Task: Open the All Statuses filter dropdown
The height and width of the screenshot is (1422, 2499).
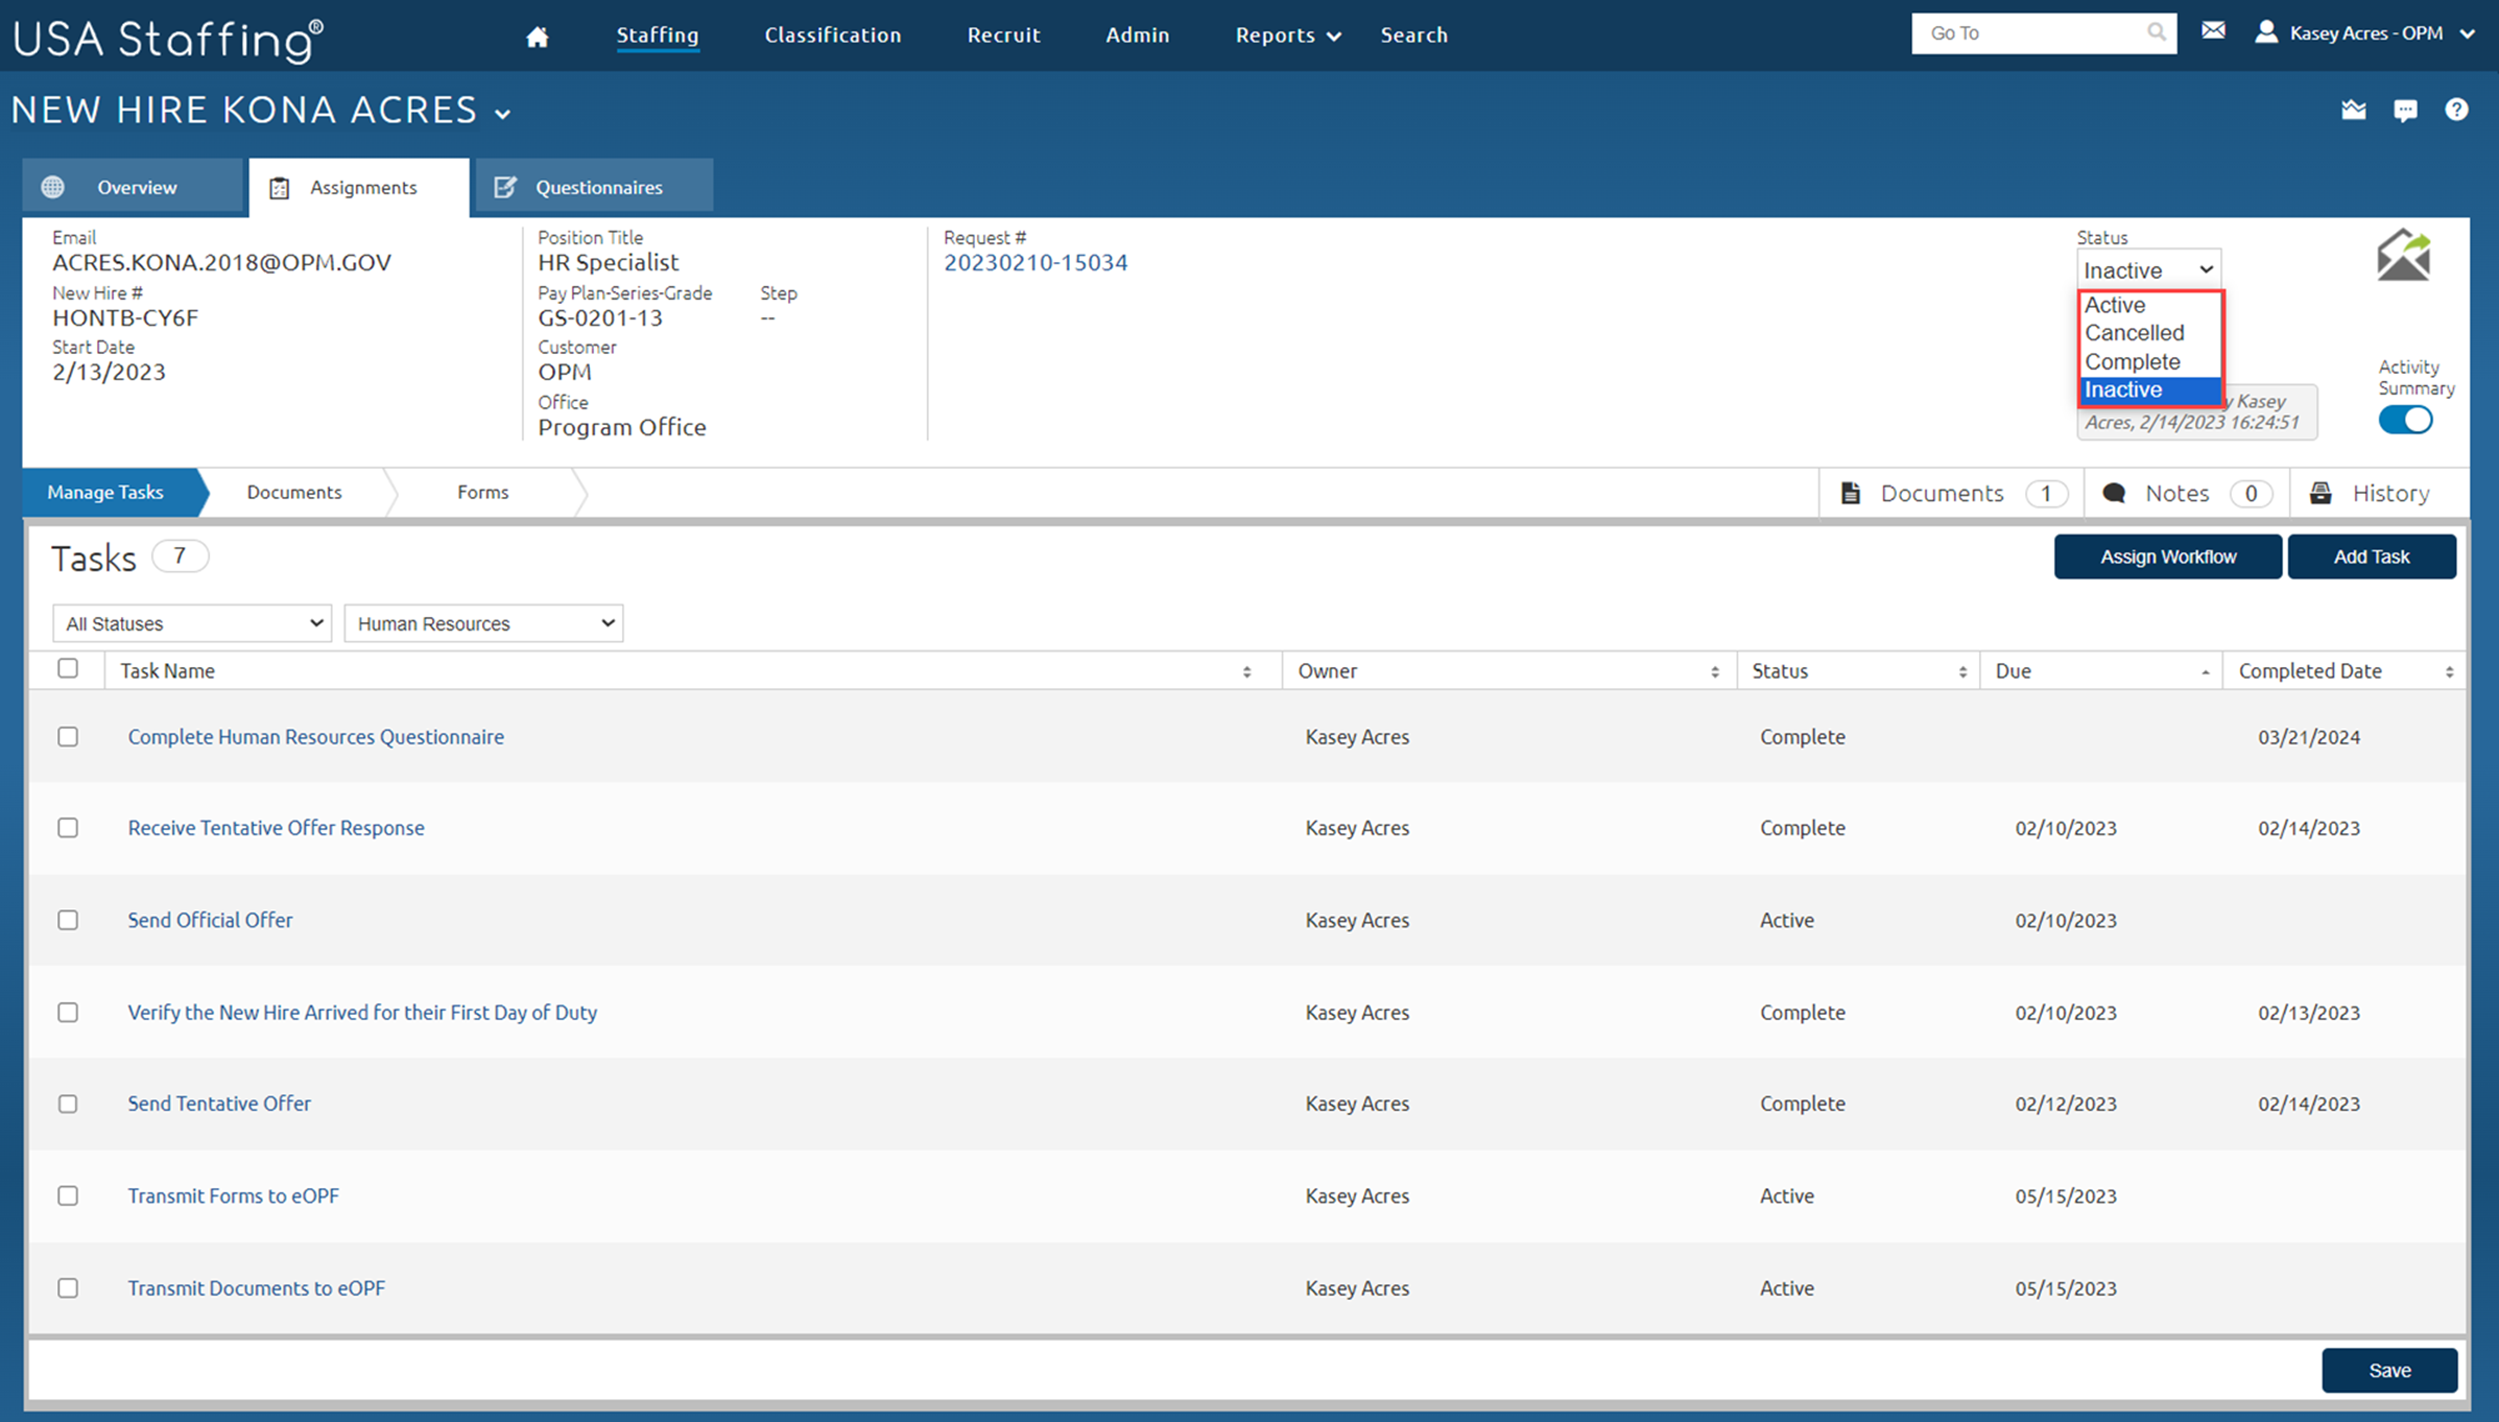Action: [x=192, y=623]
